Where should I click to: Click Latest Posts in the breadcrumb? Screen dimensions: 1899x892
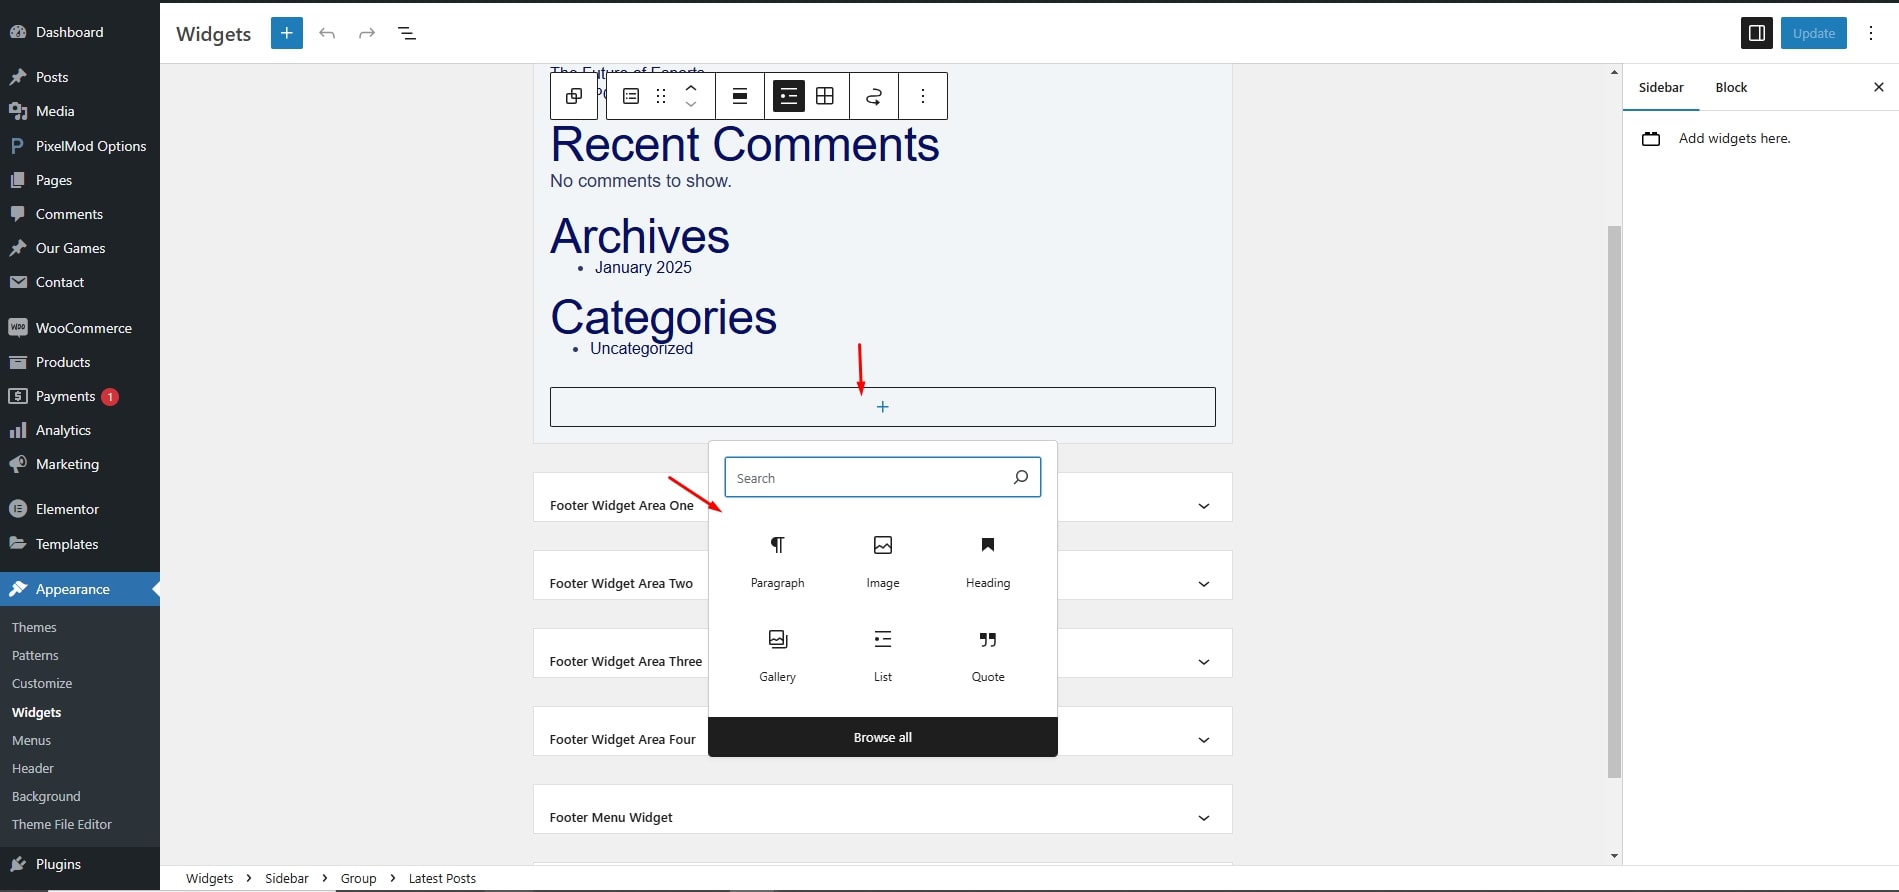(x=442, y=878)
